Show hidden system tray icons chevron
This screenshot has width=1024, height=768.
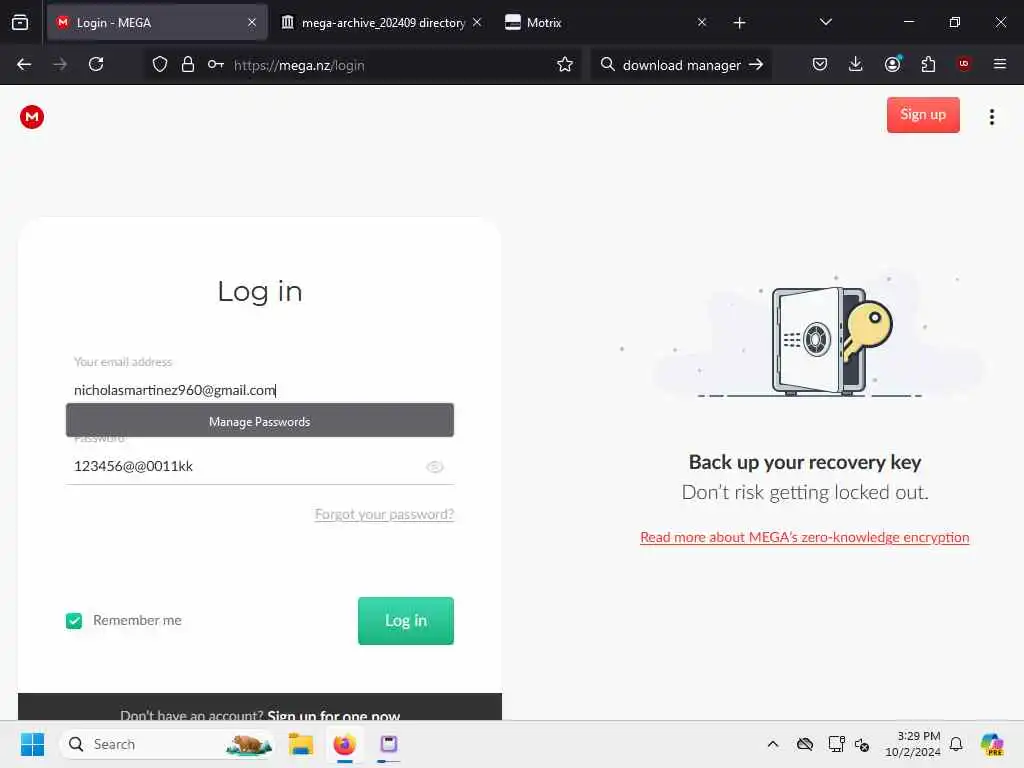(773, 744)
